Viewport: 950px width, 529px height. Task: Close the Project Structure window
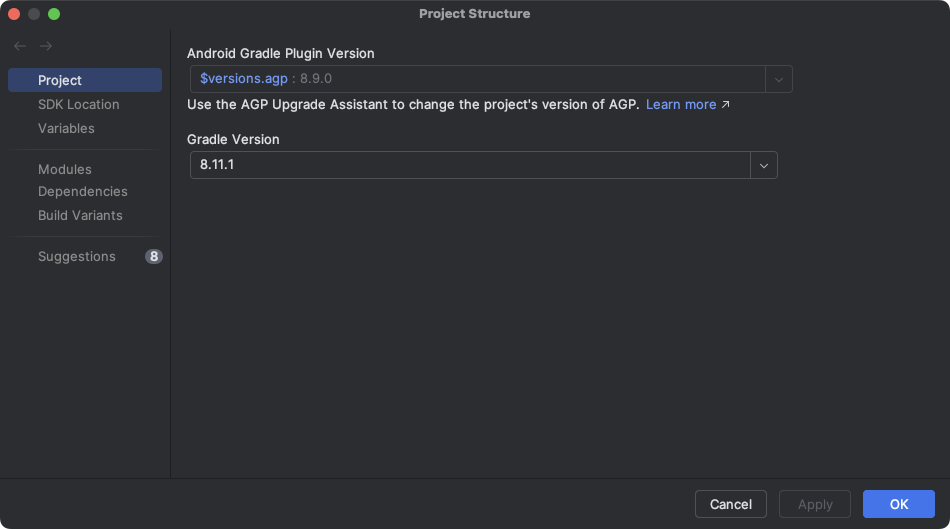coord(14,14)
